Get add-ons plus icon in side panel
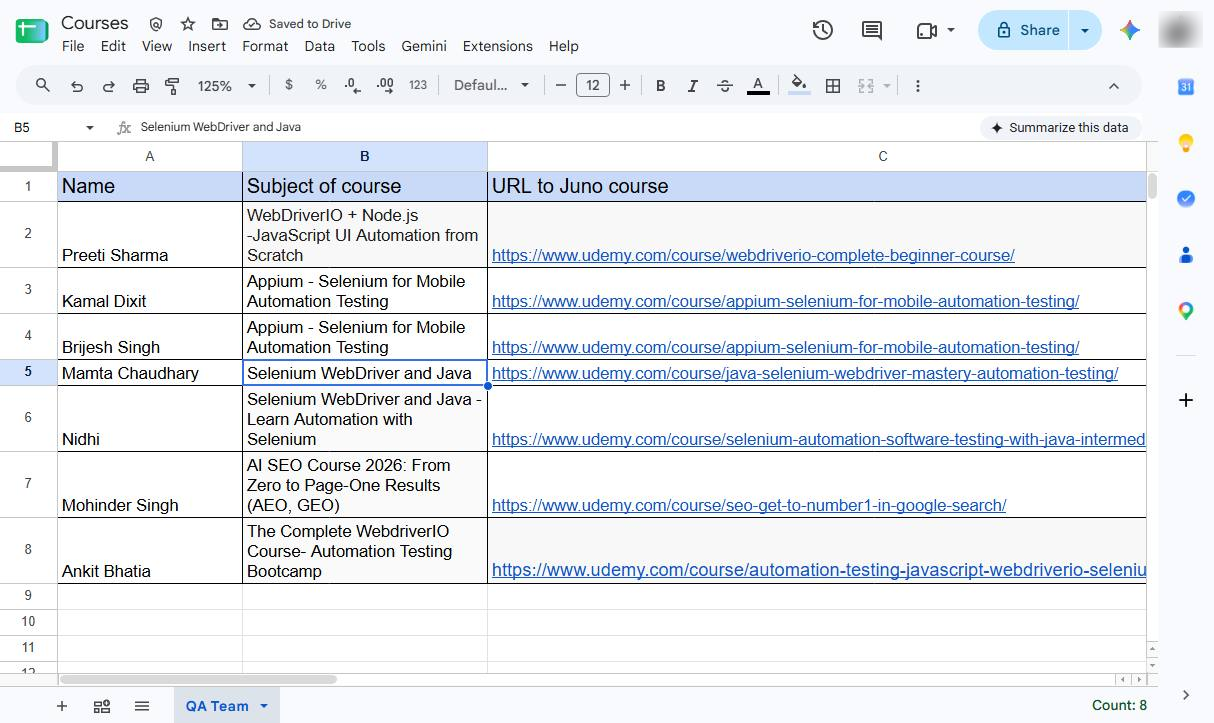The image size is (1214, 723). point(1186,400)
